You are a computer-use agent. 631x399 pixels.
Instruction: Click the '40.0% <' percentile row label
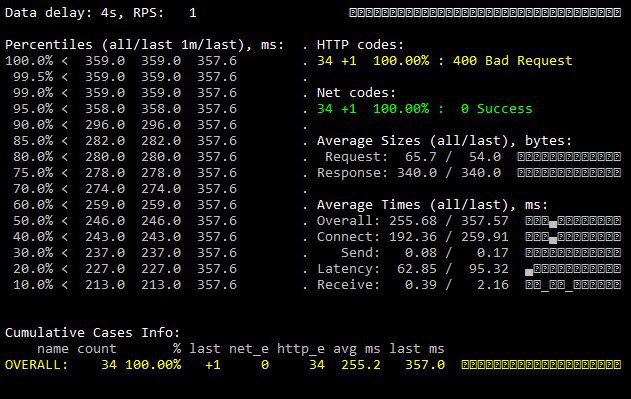[x=41, y=237]
